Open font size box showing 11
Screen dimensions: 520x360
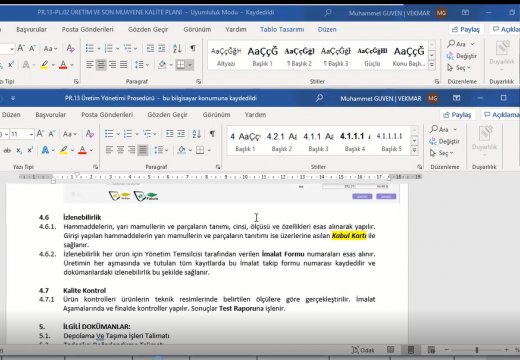point(21,134)
